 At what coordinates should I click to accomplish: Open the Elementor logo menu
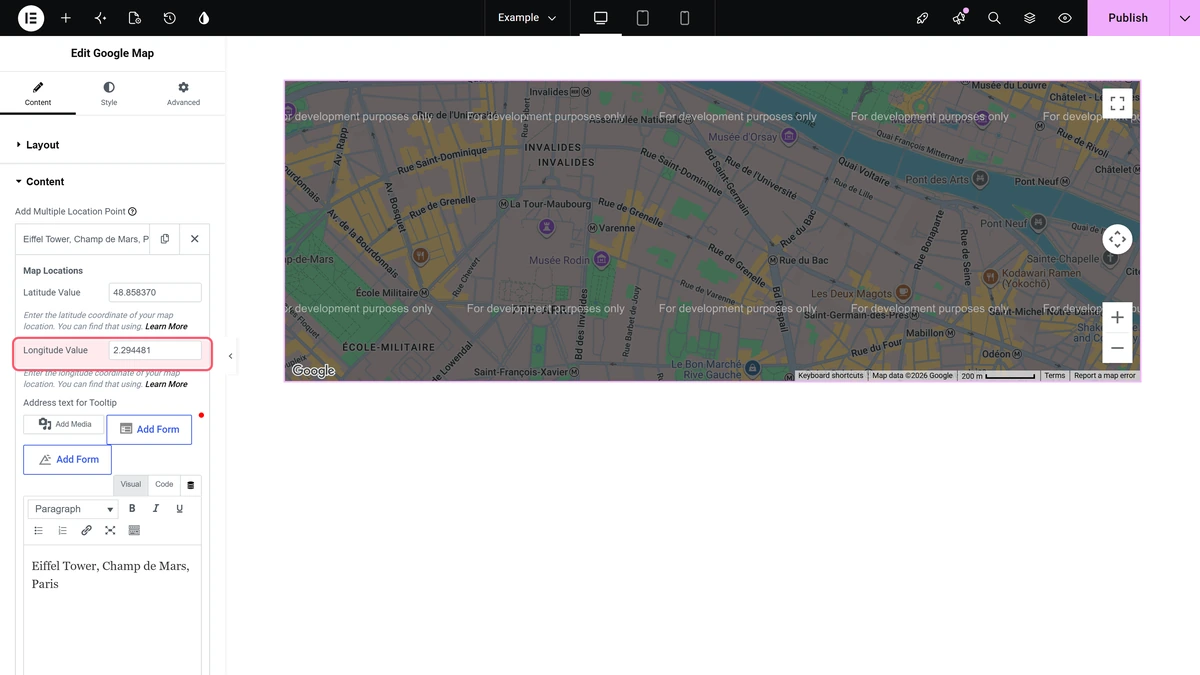[x=31, y=18]
